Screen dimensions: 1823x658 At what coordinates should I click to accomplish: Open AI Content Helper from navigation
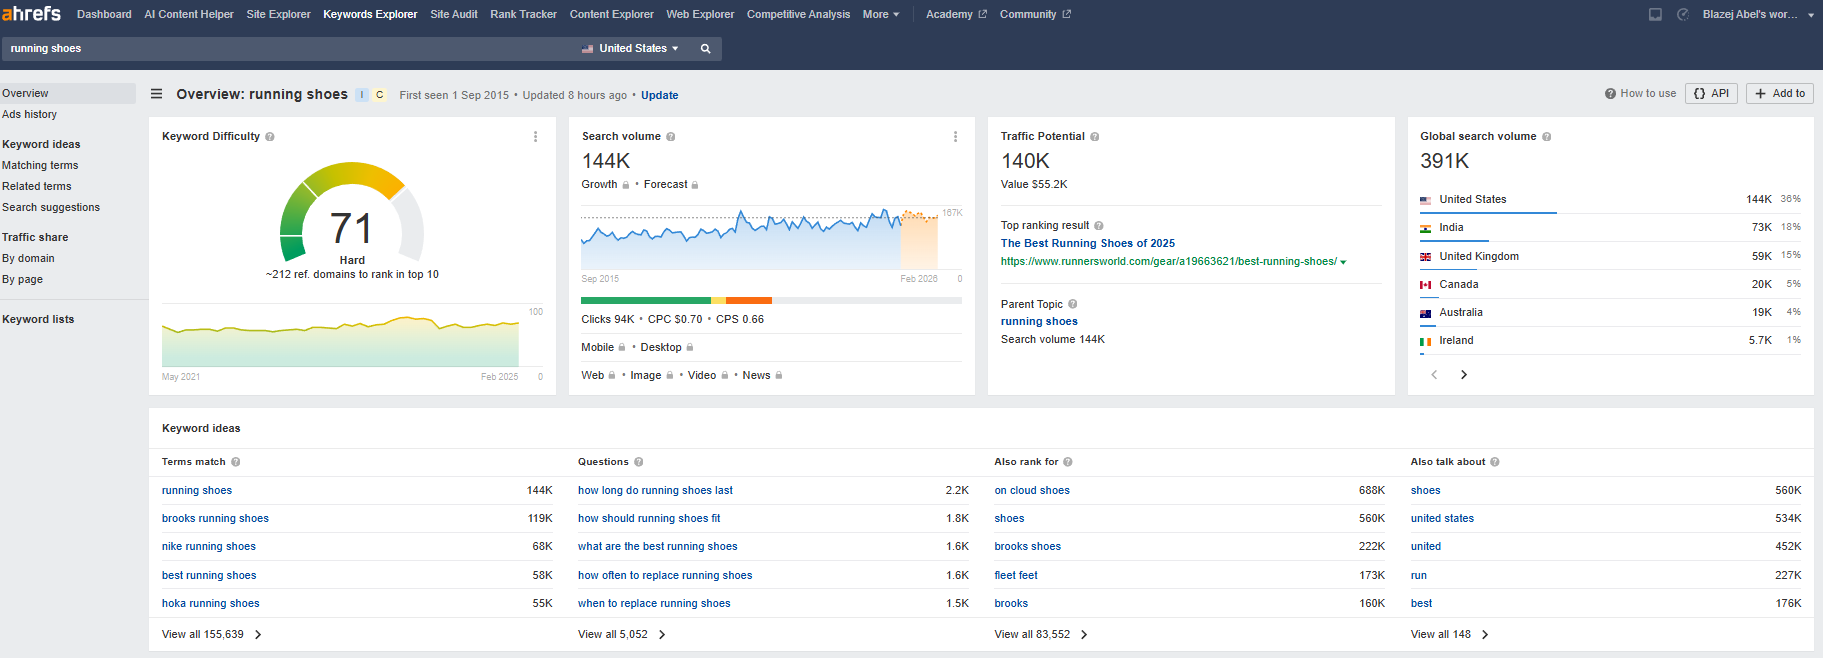(189, 14)
